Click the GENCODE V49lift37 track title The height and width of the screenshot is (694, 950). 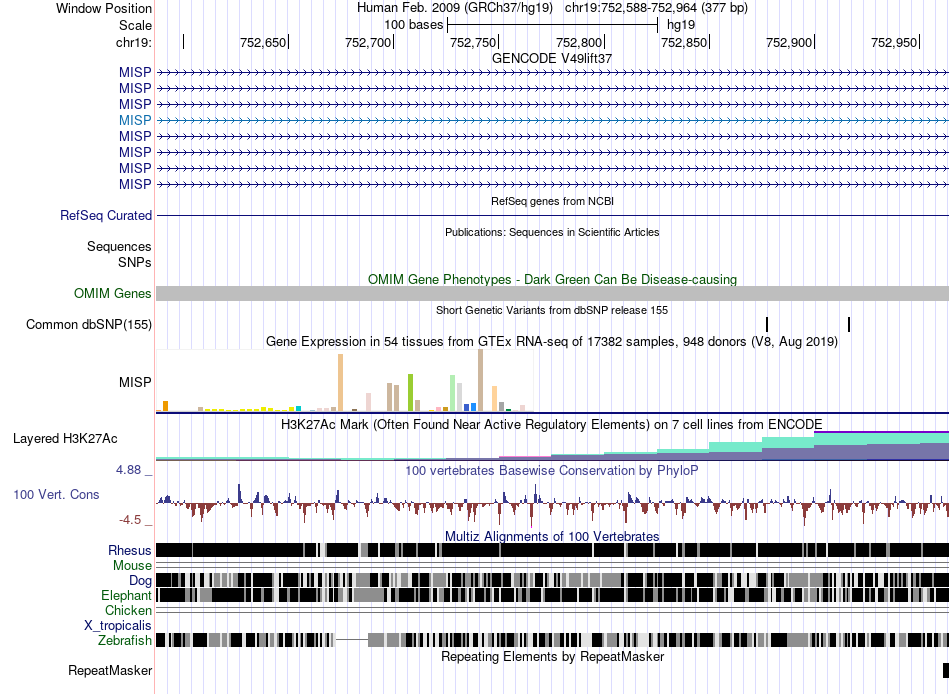coord(552,58)
